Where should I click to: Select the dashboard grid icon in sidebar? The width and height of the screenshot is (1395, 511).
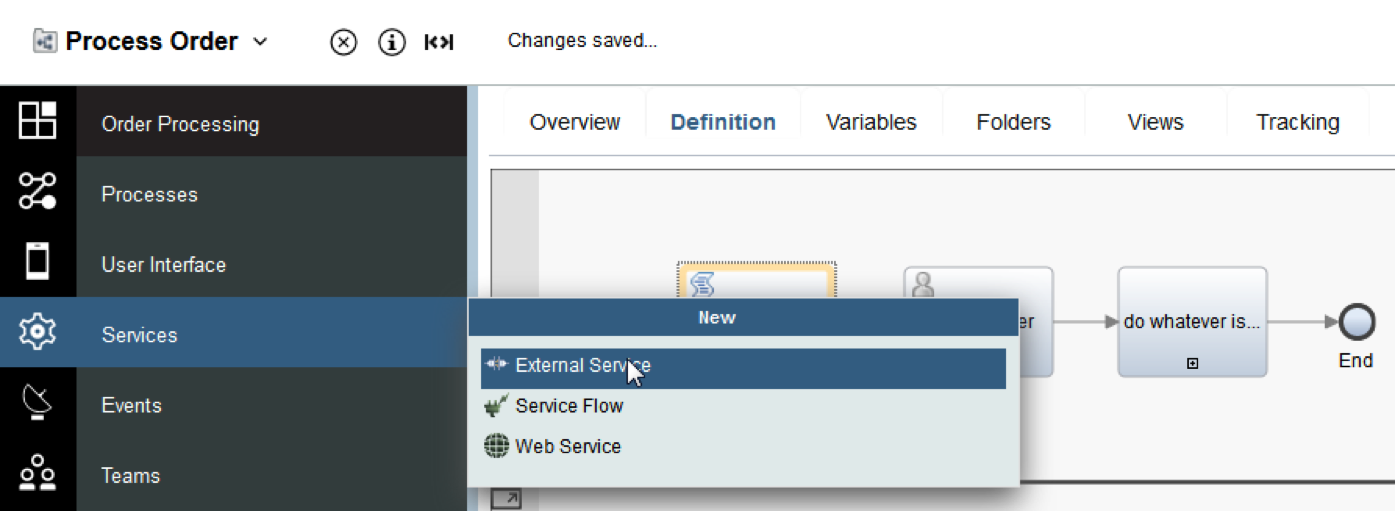pos(38,121)
